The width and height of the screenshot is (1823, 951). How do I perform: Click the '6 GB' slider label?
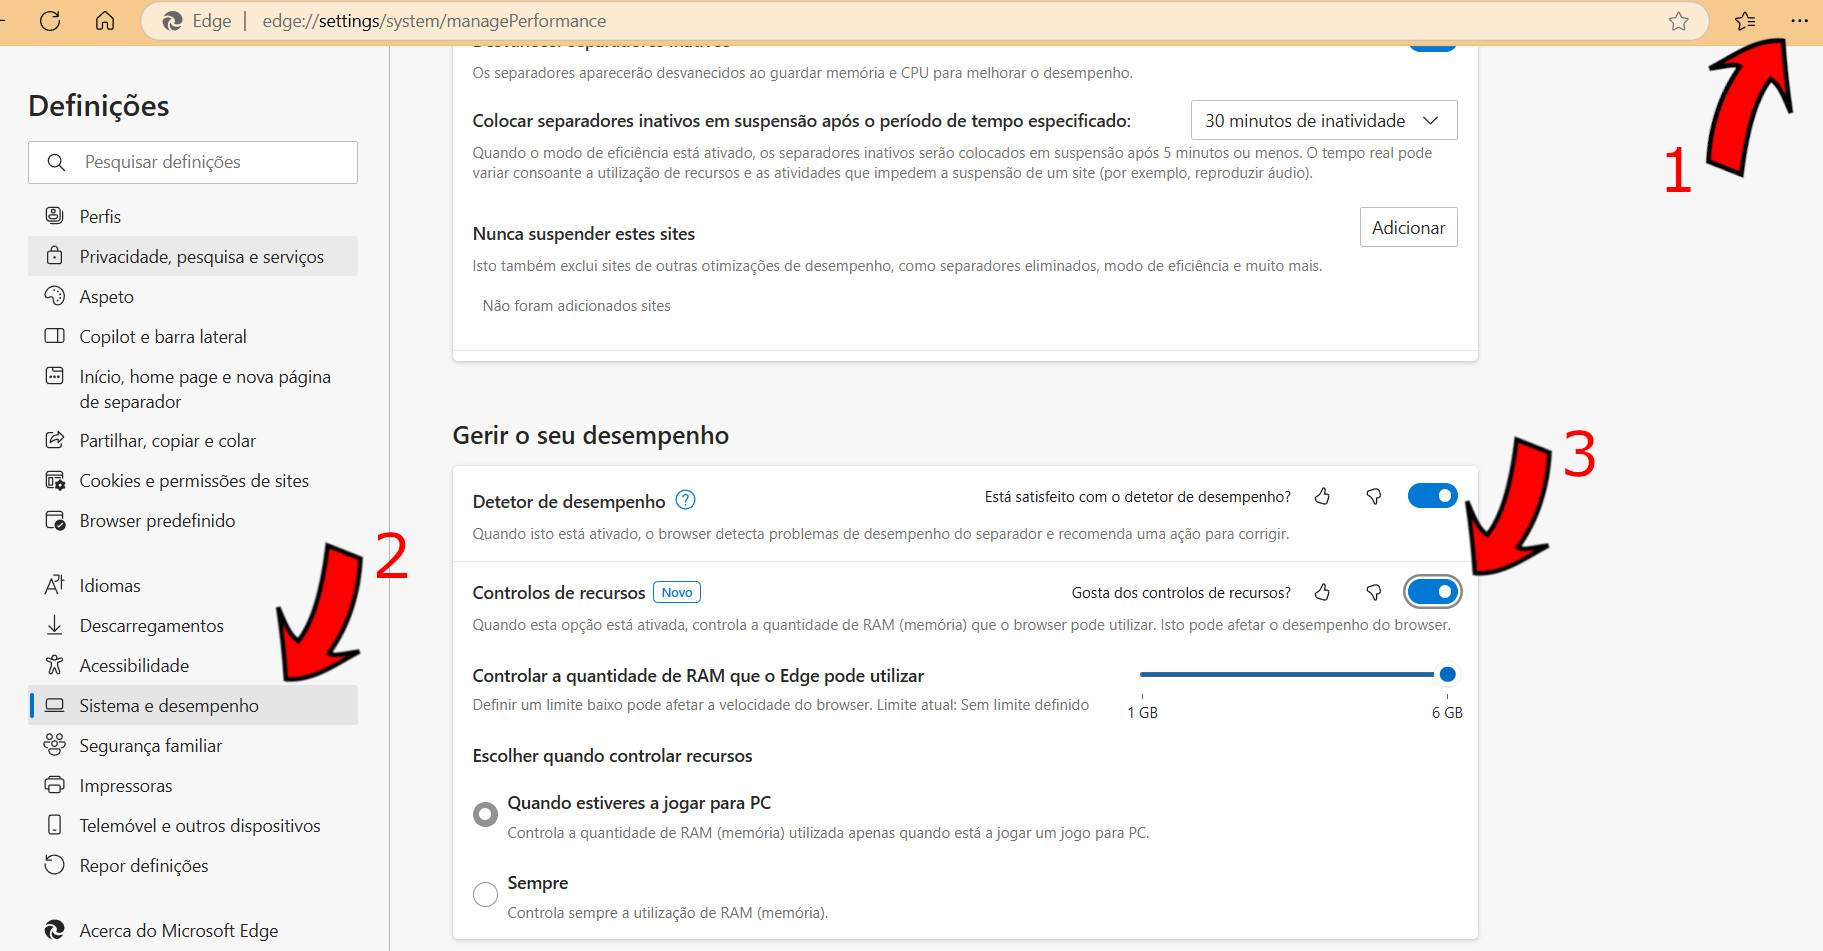click(1446, 712)
